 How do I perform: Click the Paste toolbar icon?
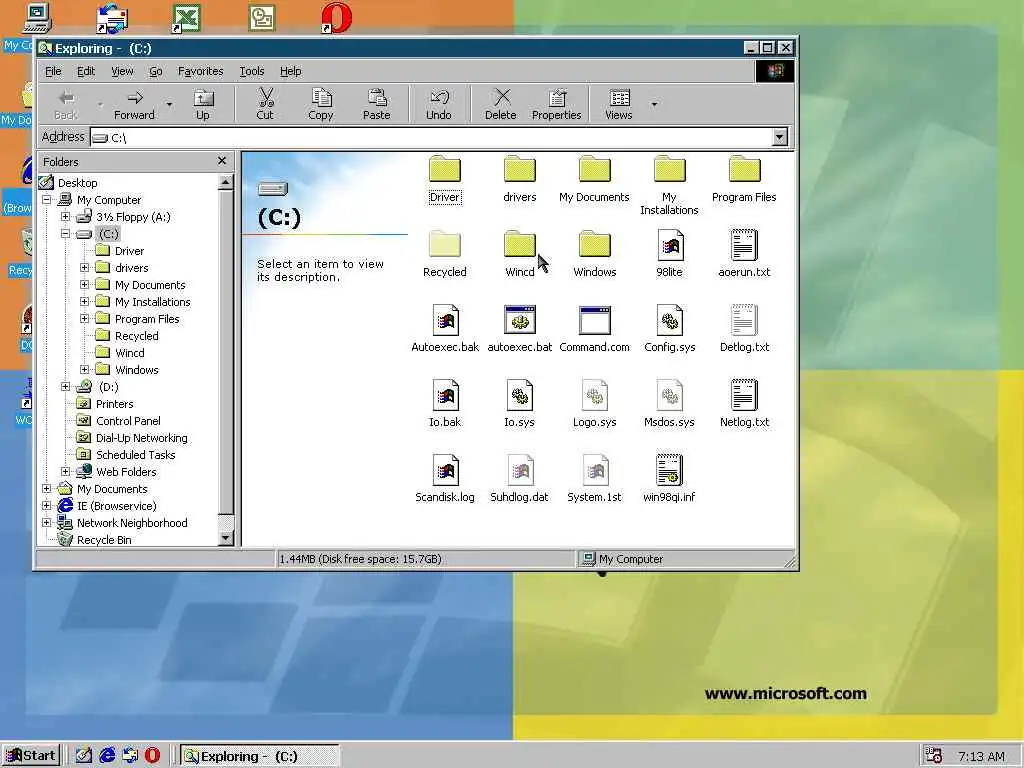(376, 104)
